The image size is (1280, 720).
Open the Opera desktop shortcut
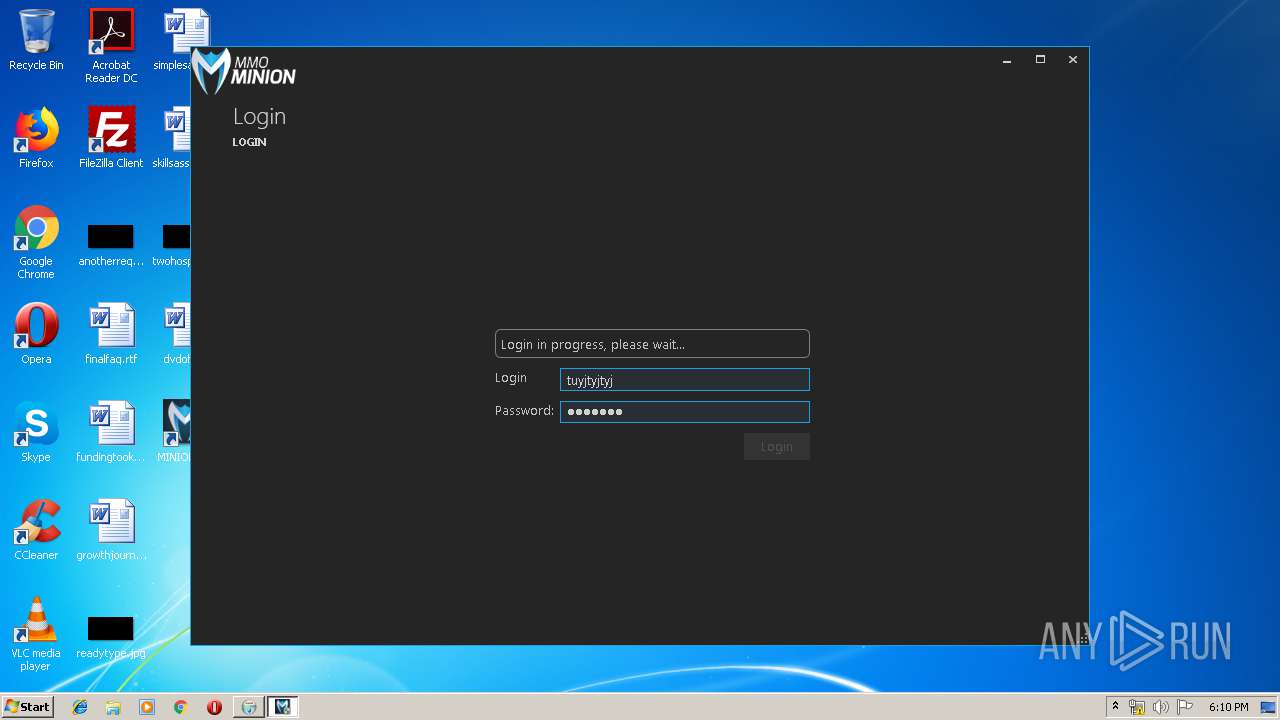[36, 334]
